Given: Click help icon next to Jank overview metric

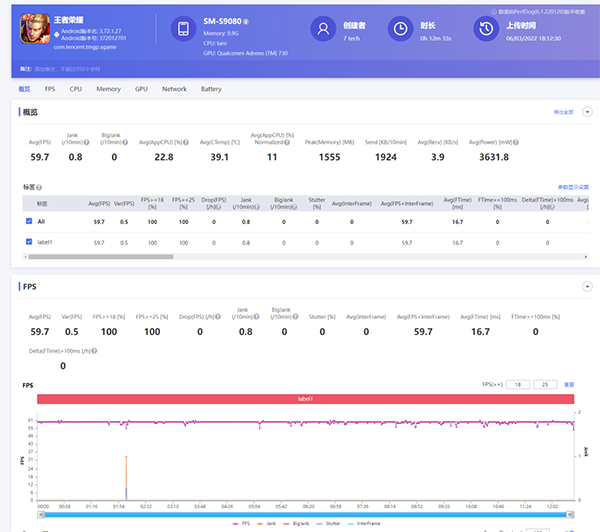Looking at the screenshot, I should 87,142.
